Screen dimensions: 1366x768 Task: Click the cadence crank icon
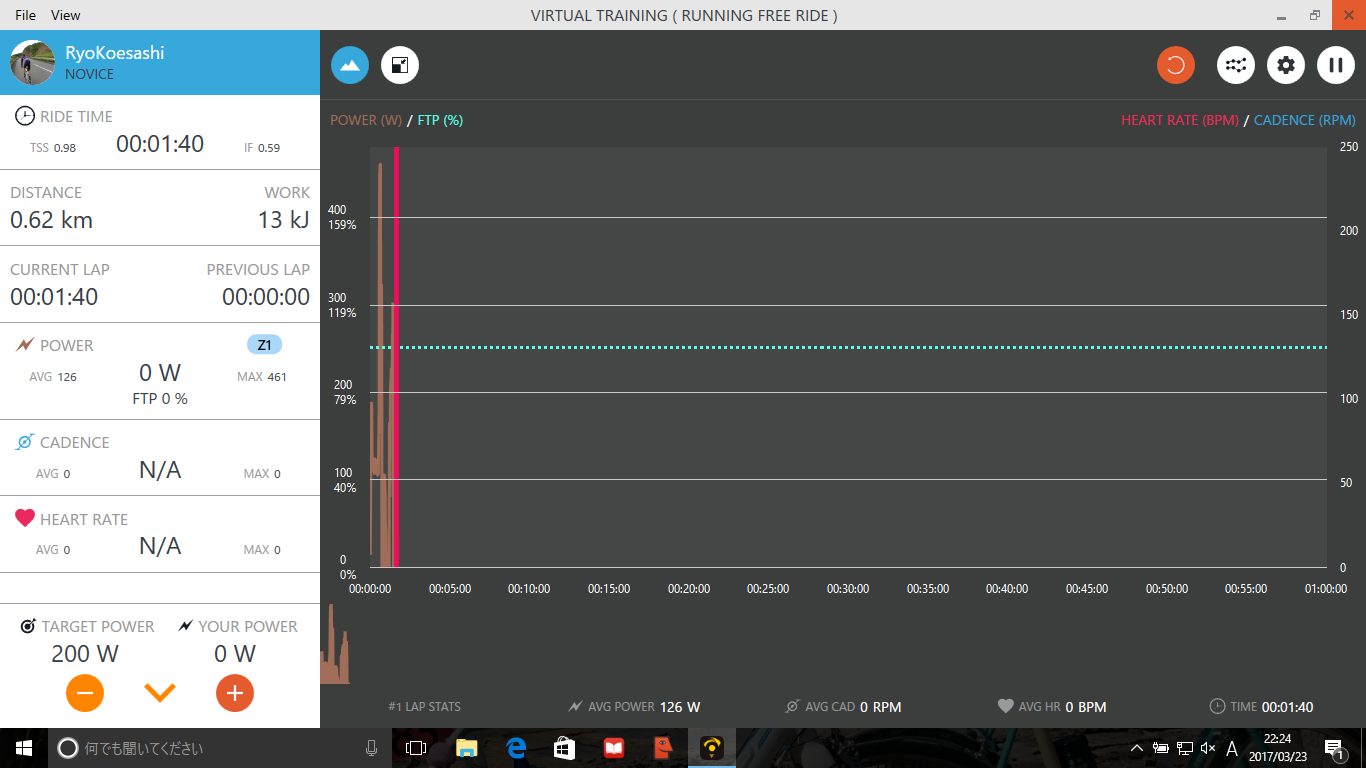25,442
